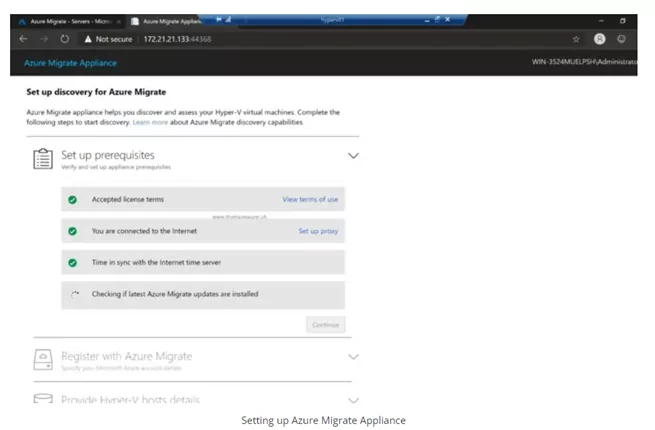This screenshot has width=655, height=430.
Task: Open the browser profile avatar icon
Action: [599, 39]
